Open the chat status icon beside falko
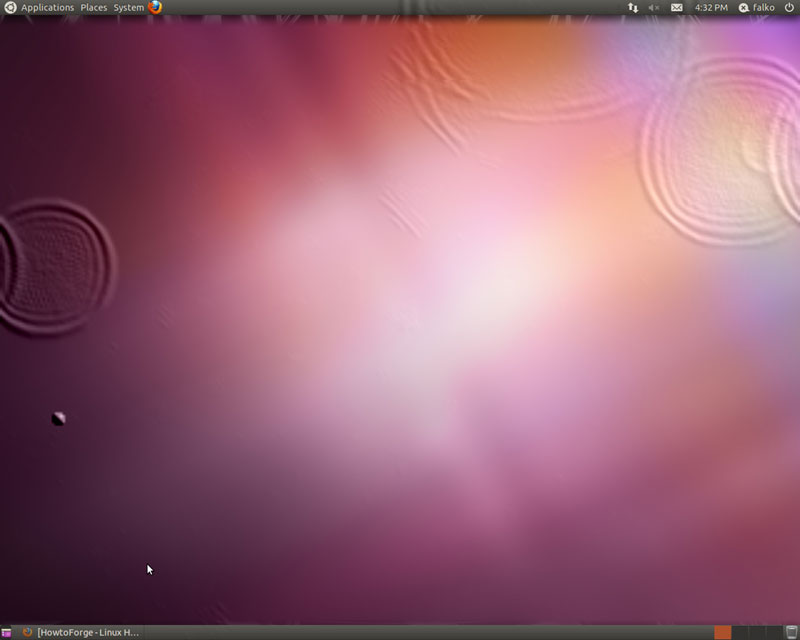 (744, 8)
